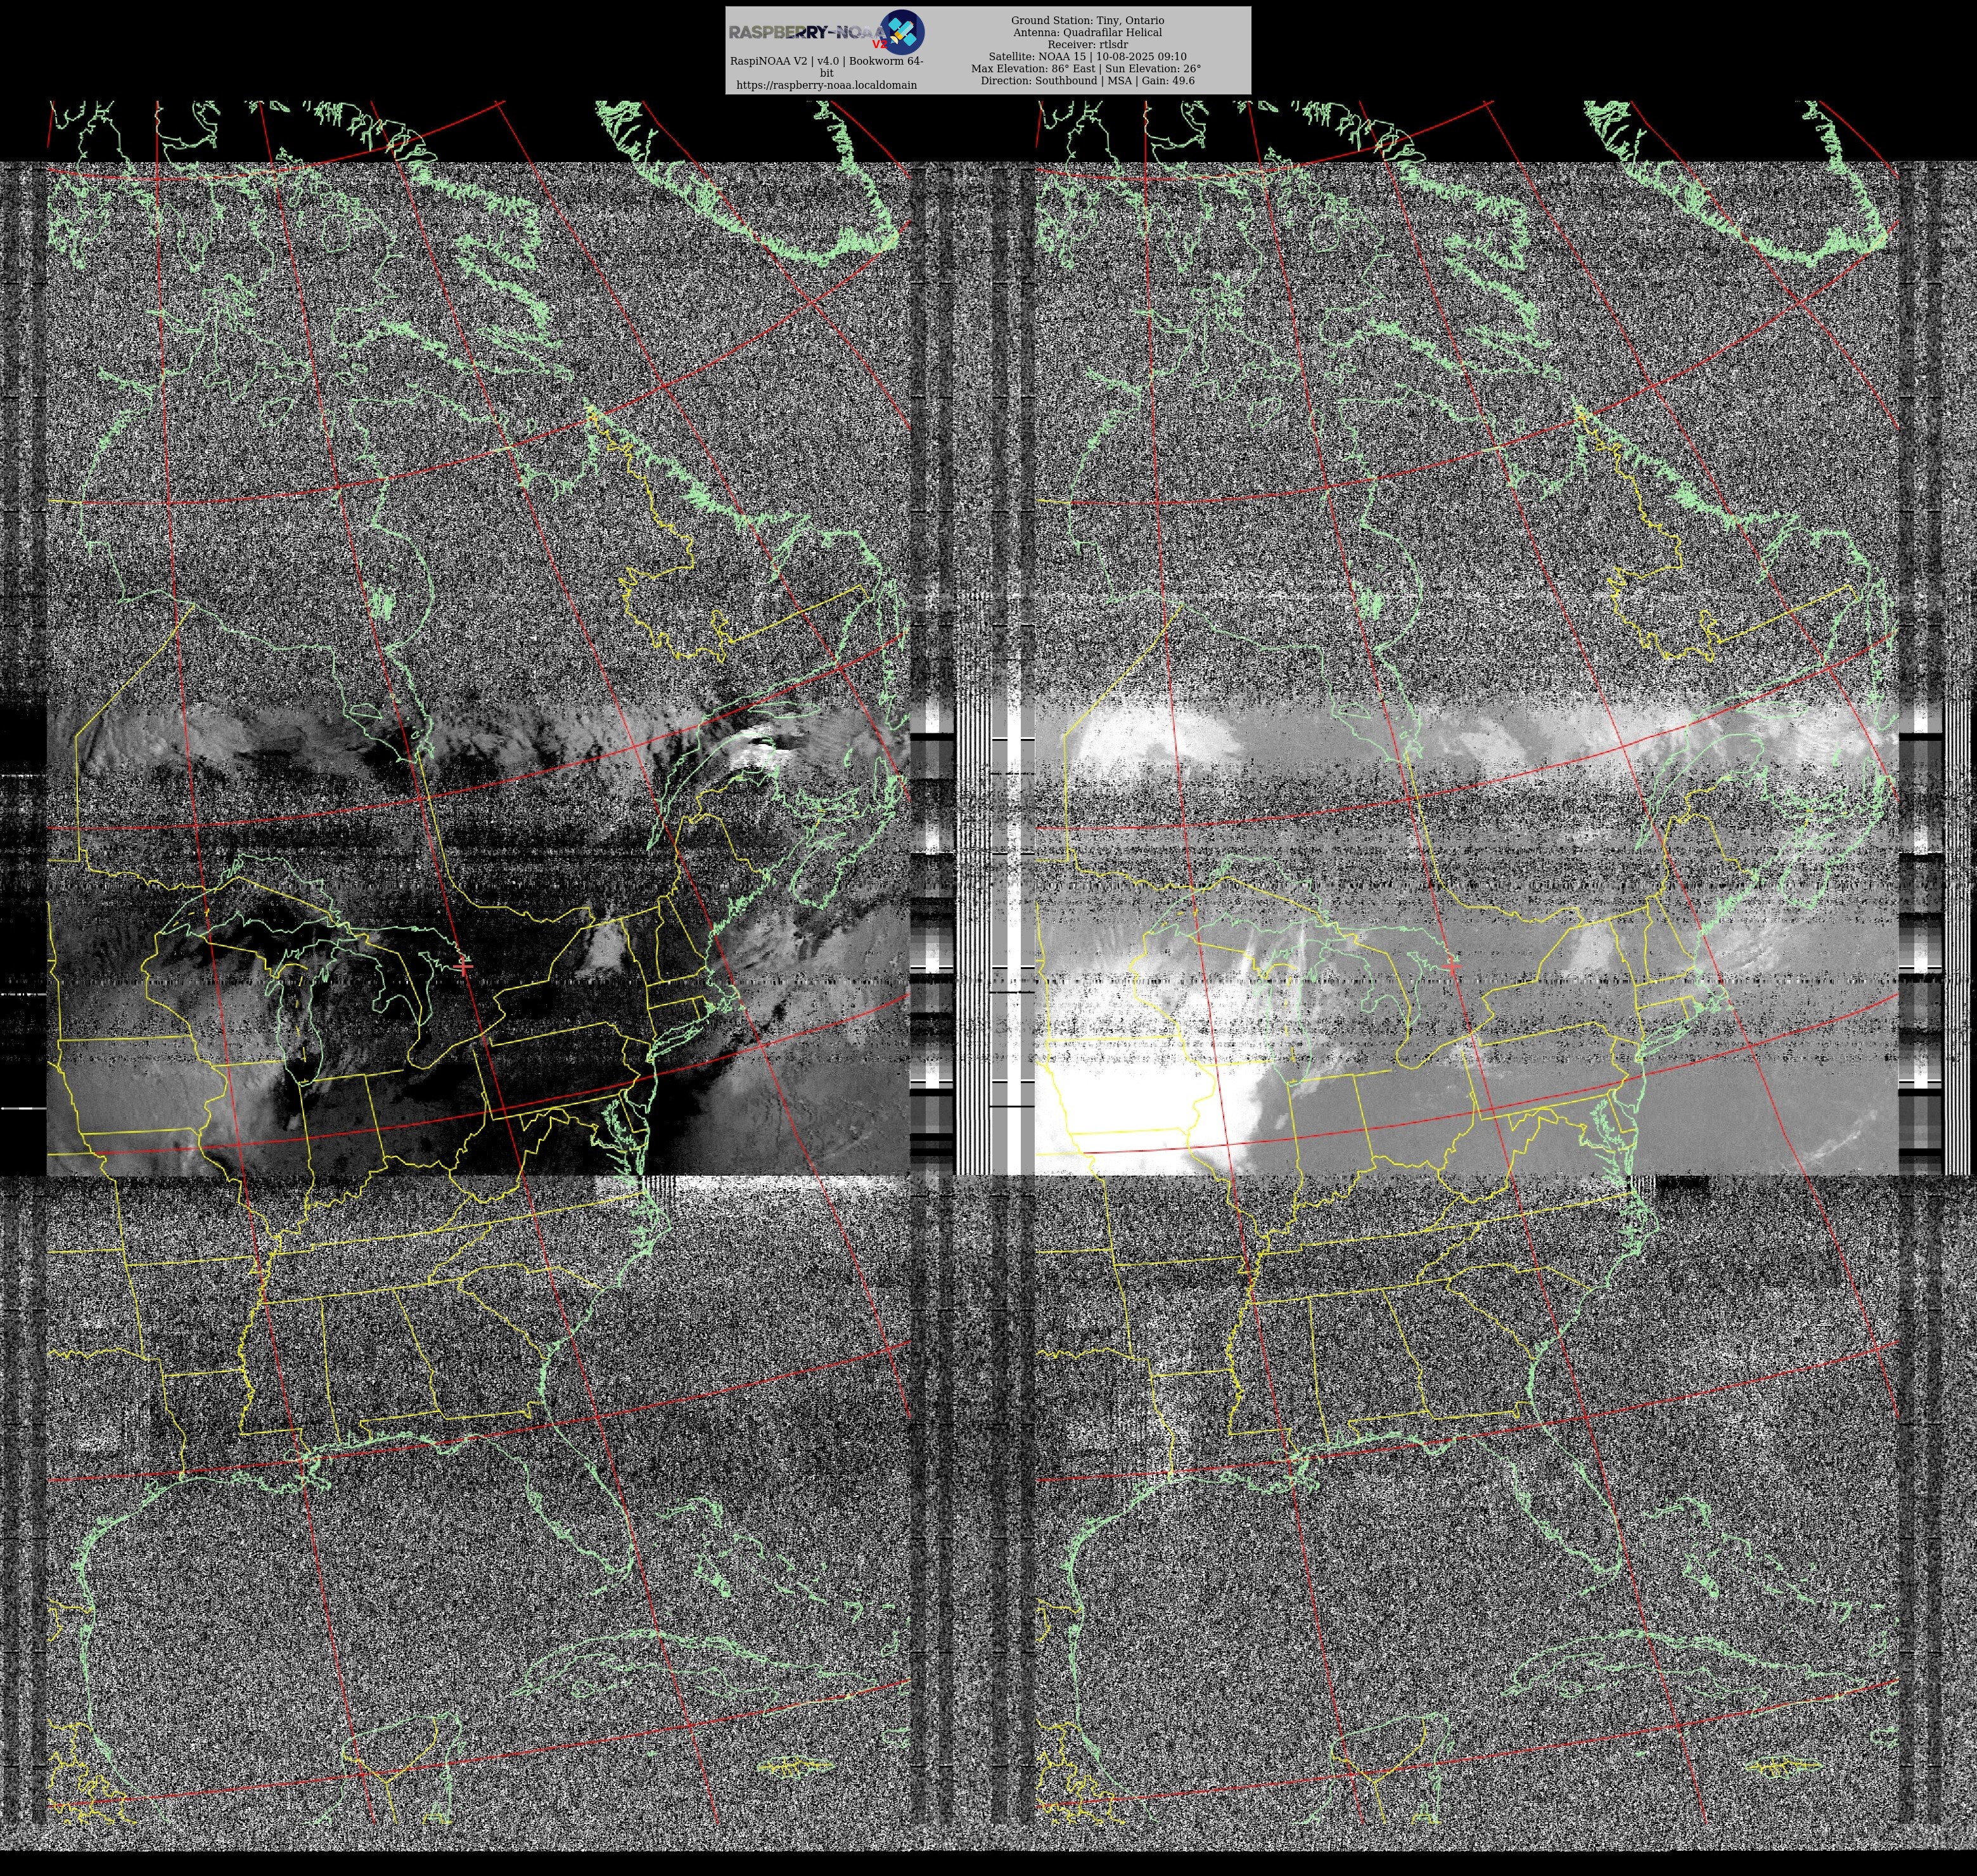Click the RASPBERRY-NOAA logo text
This screenshot has width=1977, height=1876.
[x=806, y=32]
